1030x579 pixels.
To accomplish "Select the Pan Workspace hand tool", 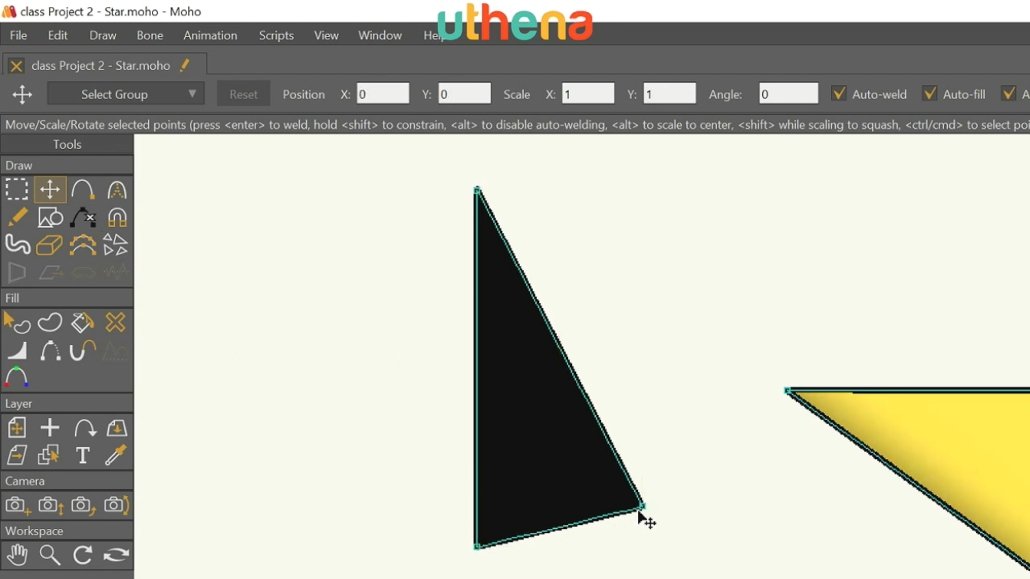I will (x=17, y=555).
